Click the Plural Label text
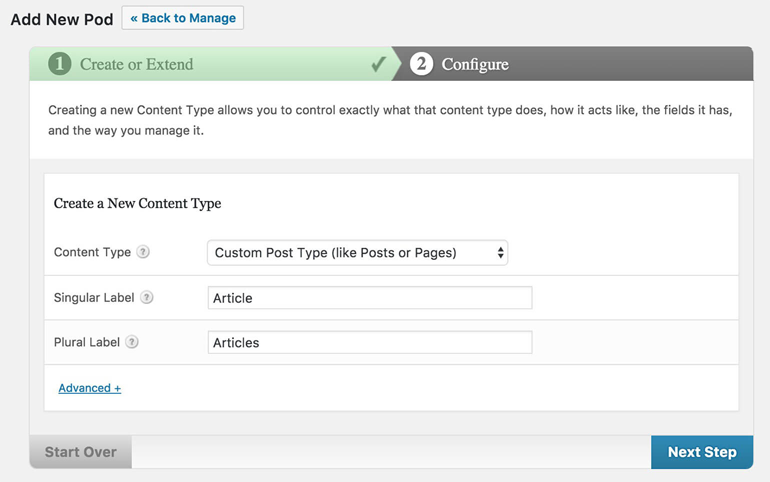 click(87, 342)
